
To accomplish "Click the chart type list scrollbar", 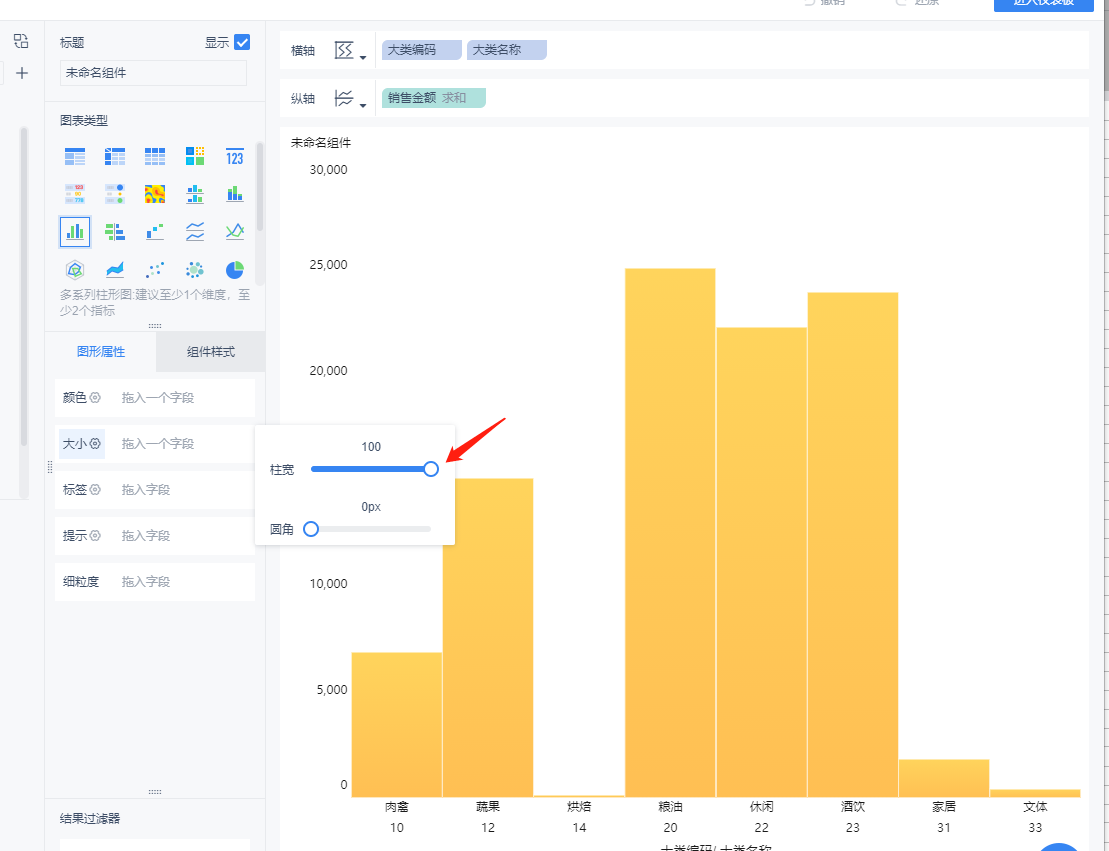I will click(x=260, y=187).
